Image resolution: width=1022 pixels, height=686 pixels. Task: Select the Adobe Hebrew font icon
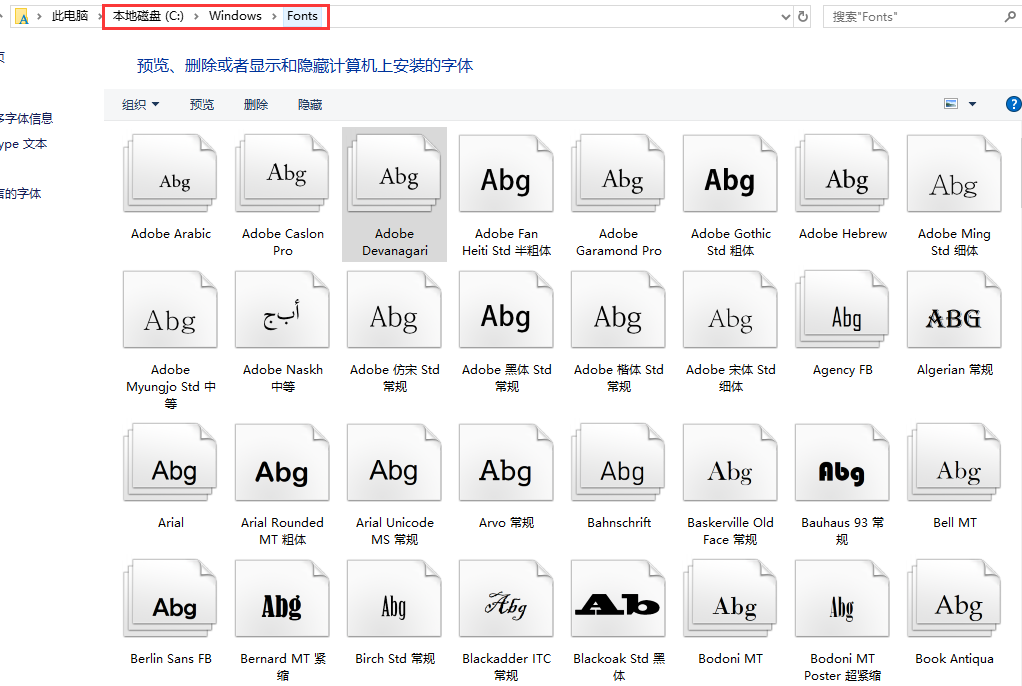843,173
